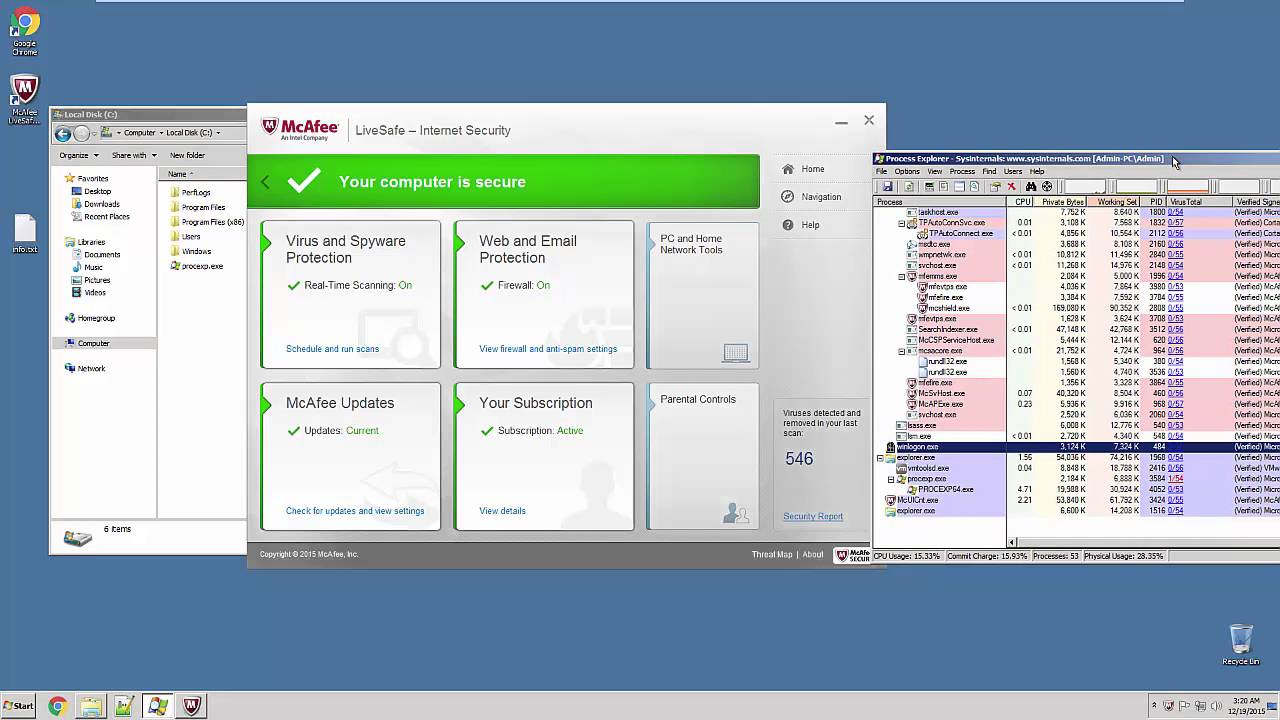The image size is (1280, 720).
Task: Click the McAfee back arrow on green banner
Action: pyautogui.click(x=265, y=182)
